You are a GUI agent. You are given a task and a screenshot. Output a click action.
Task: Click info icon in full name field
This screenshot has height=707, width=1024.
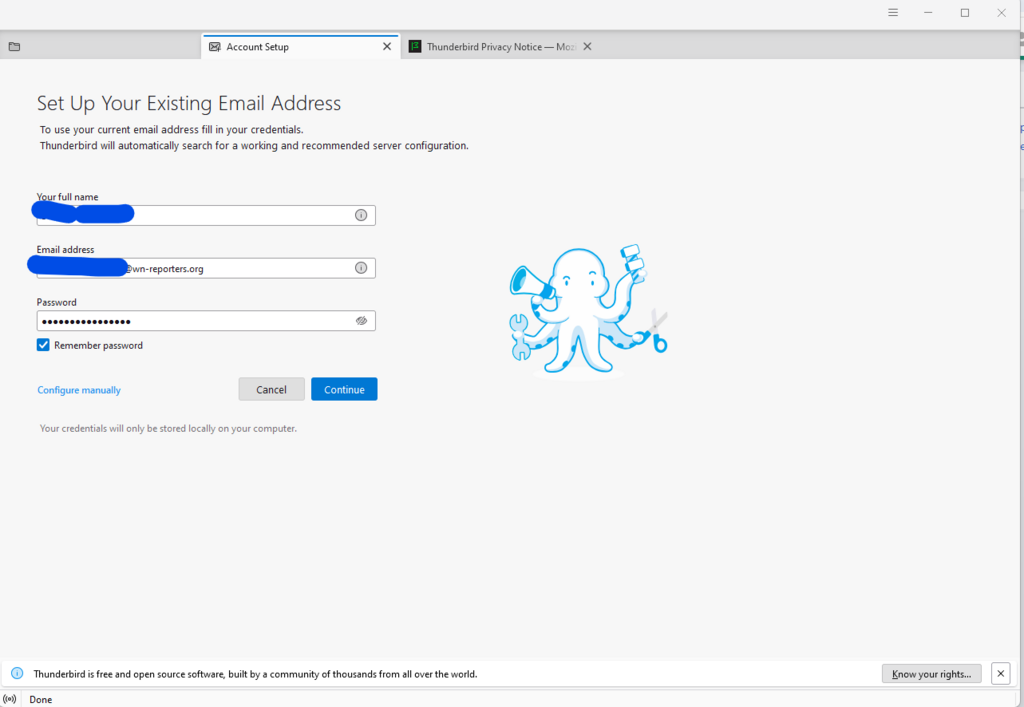(x=360, y=215)
